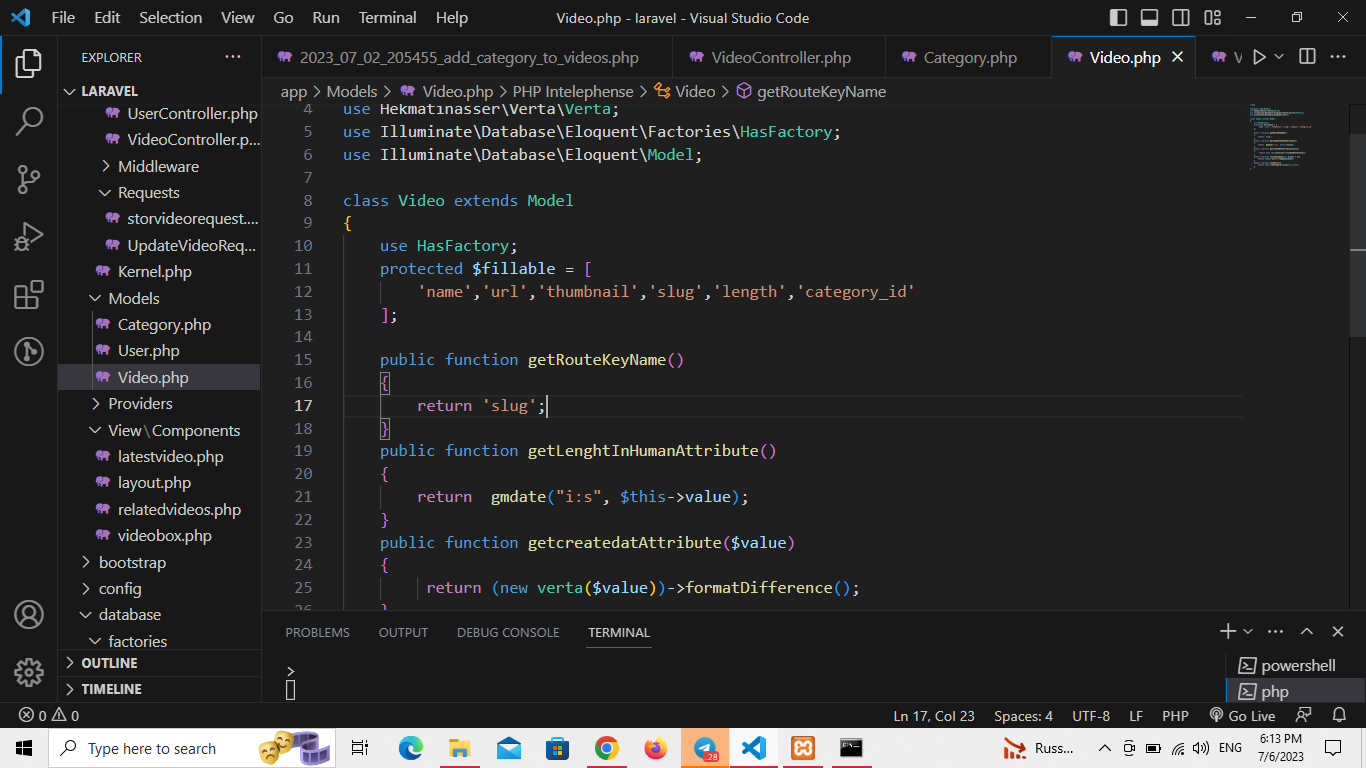
Task: Click Ln 17, Col 23 in status bar
Action: (933, 716)
